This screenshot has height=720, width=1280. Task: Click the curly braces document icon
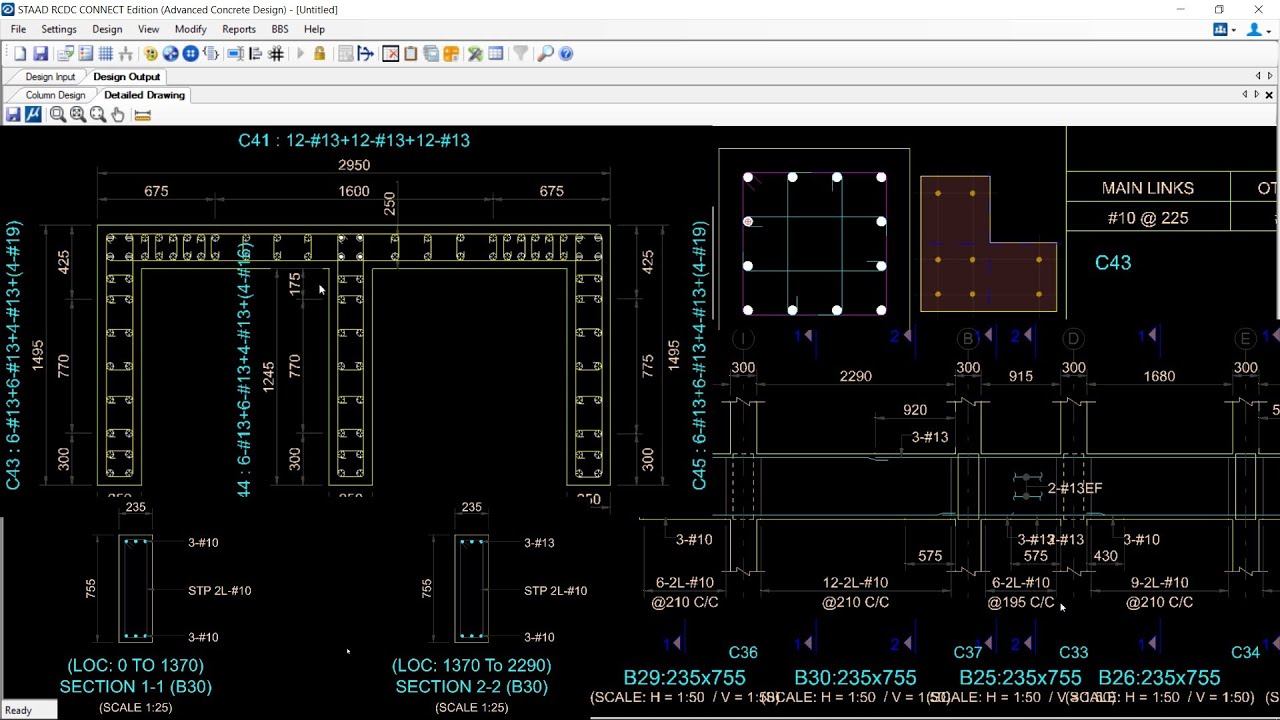(x=211, y=54)
